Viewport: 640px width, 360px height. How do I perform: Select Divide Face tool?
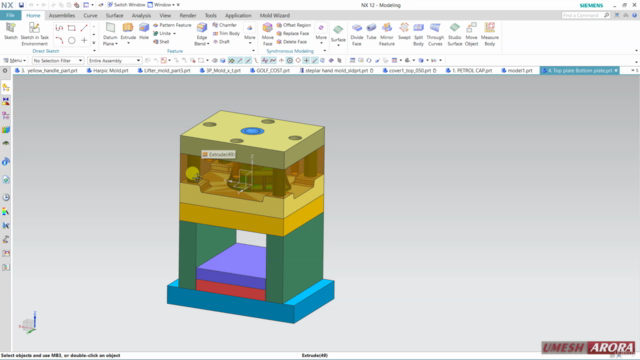(x=357, y=34)
